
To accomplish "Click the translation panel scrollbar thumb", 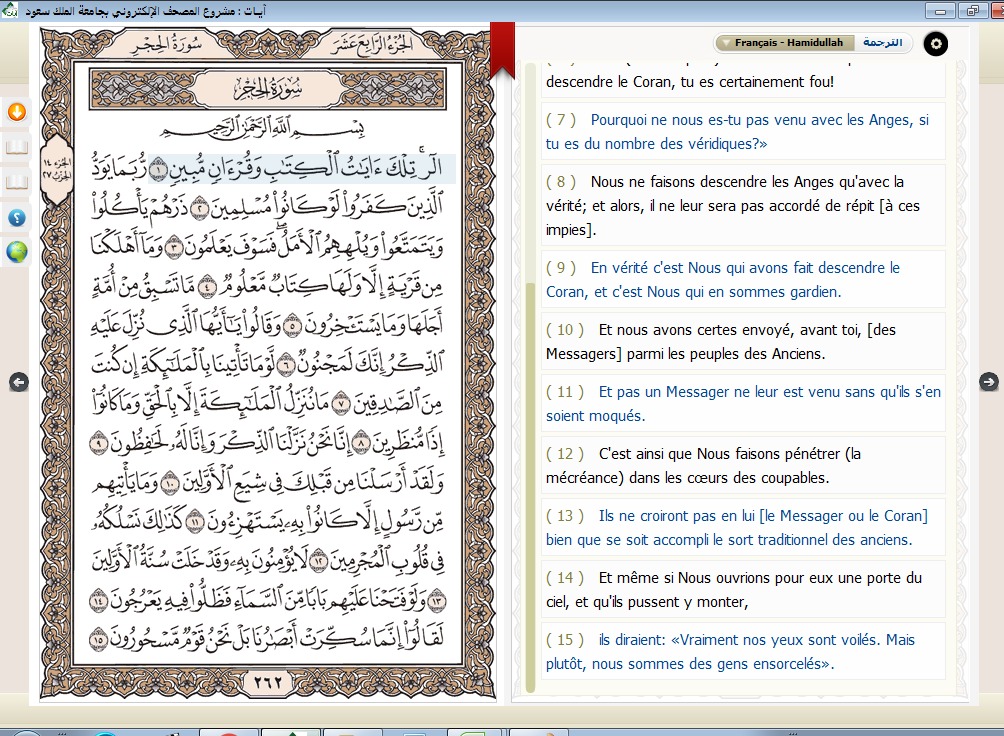I will click(530, 487).
